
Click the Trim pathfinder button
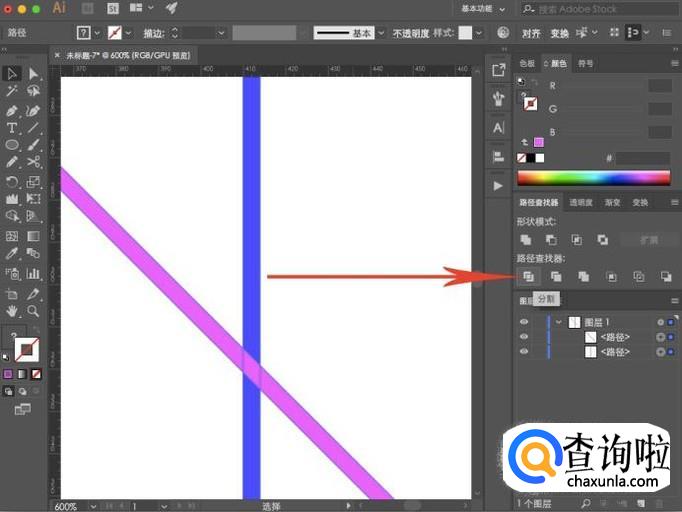pos(556,277)
